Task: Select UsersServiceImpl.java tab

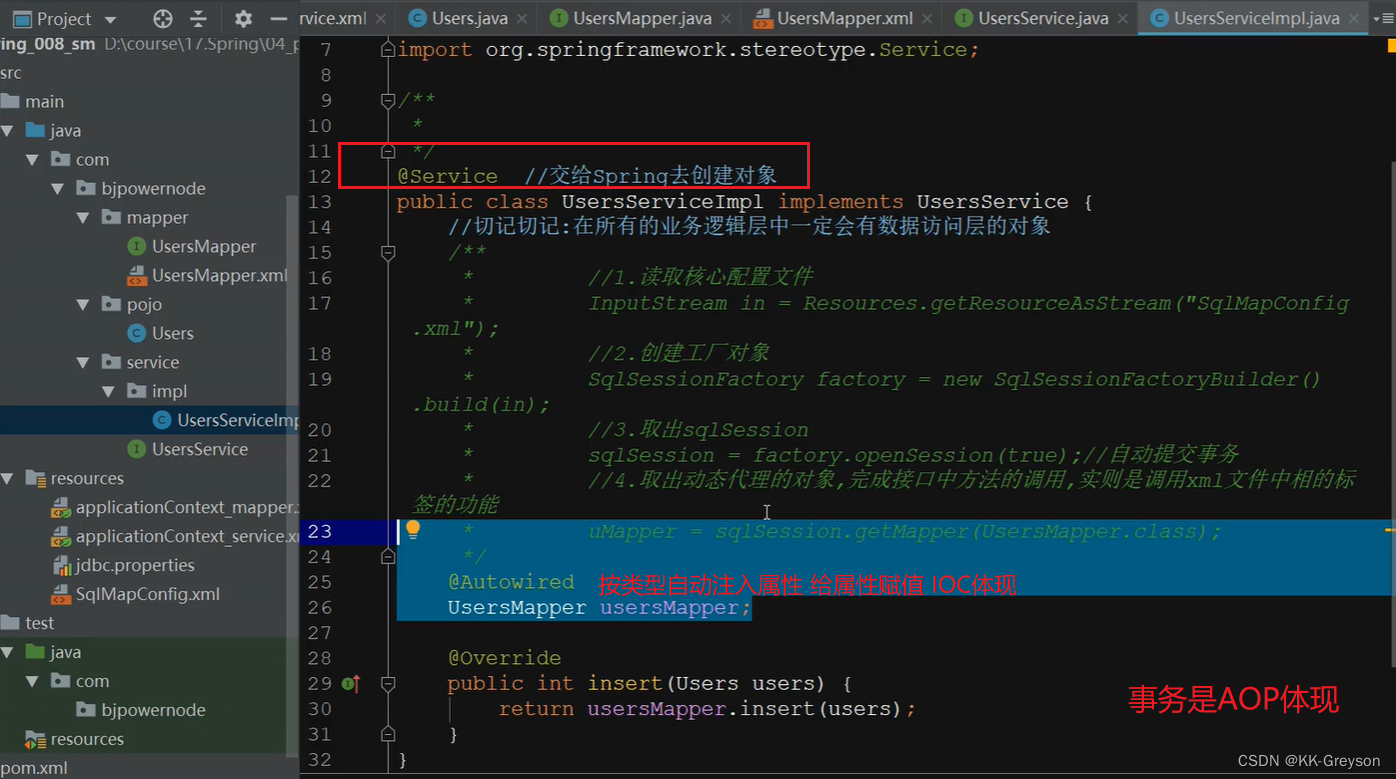Action: (x=1255, y=18)
